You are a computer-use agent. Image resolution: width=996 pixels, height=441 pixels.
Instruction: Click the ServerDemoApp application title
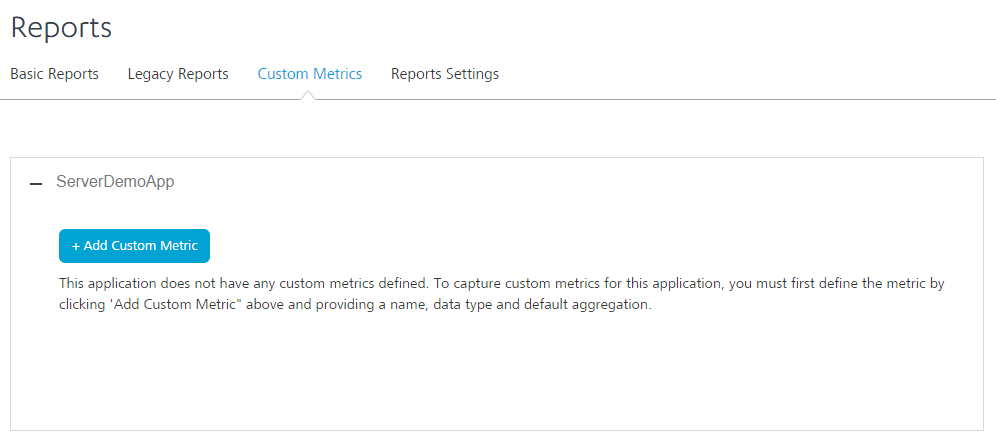point(115,183)
